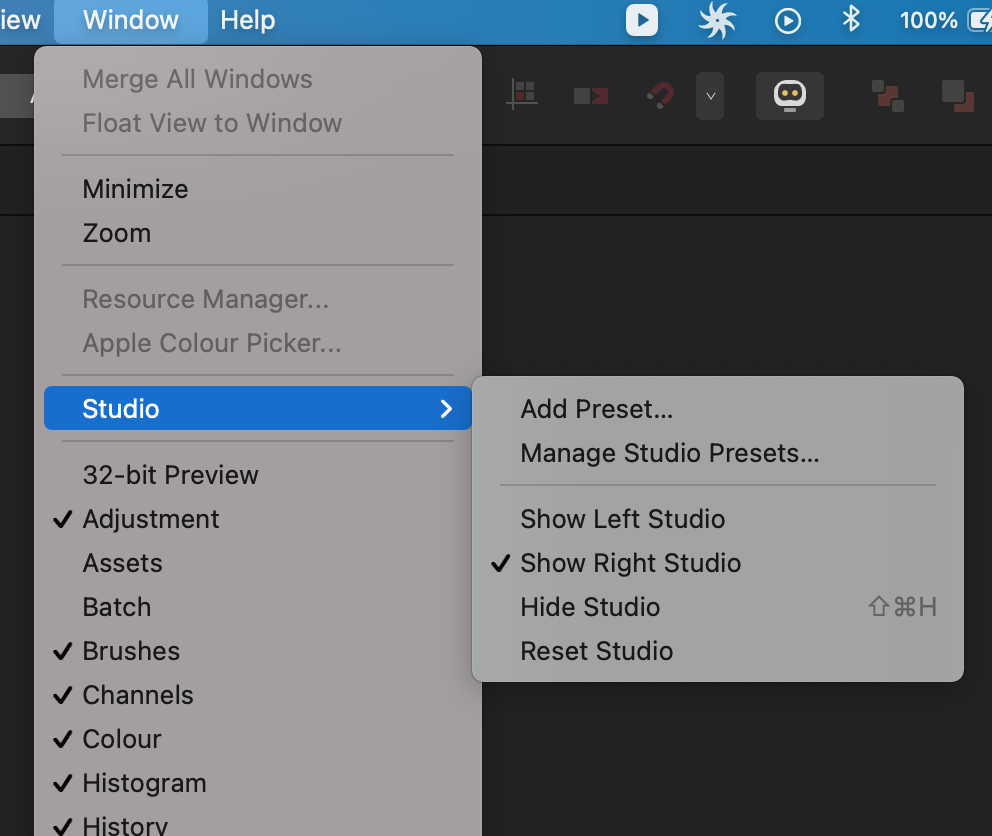Viewport: 992px width, 836px height.
Task: Open the snapping options dropdown arrow
Action: (x=710, y=96)
